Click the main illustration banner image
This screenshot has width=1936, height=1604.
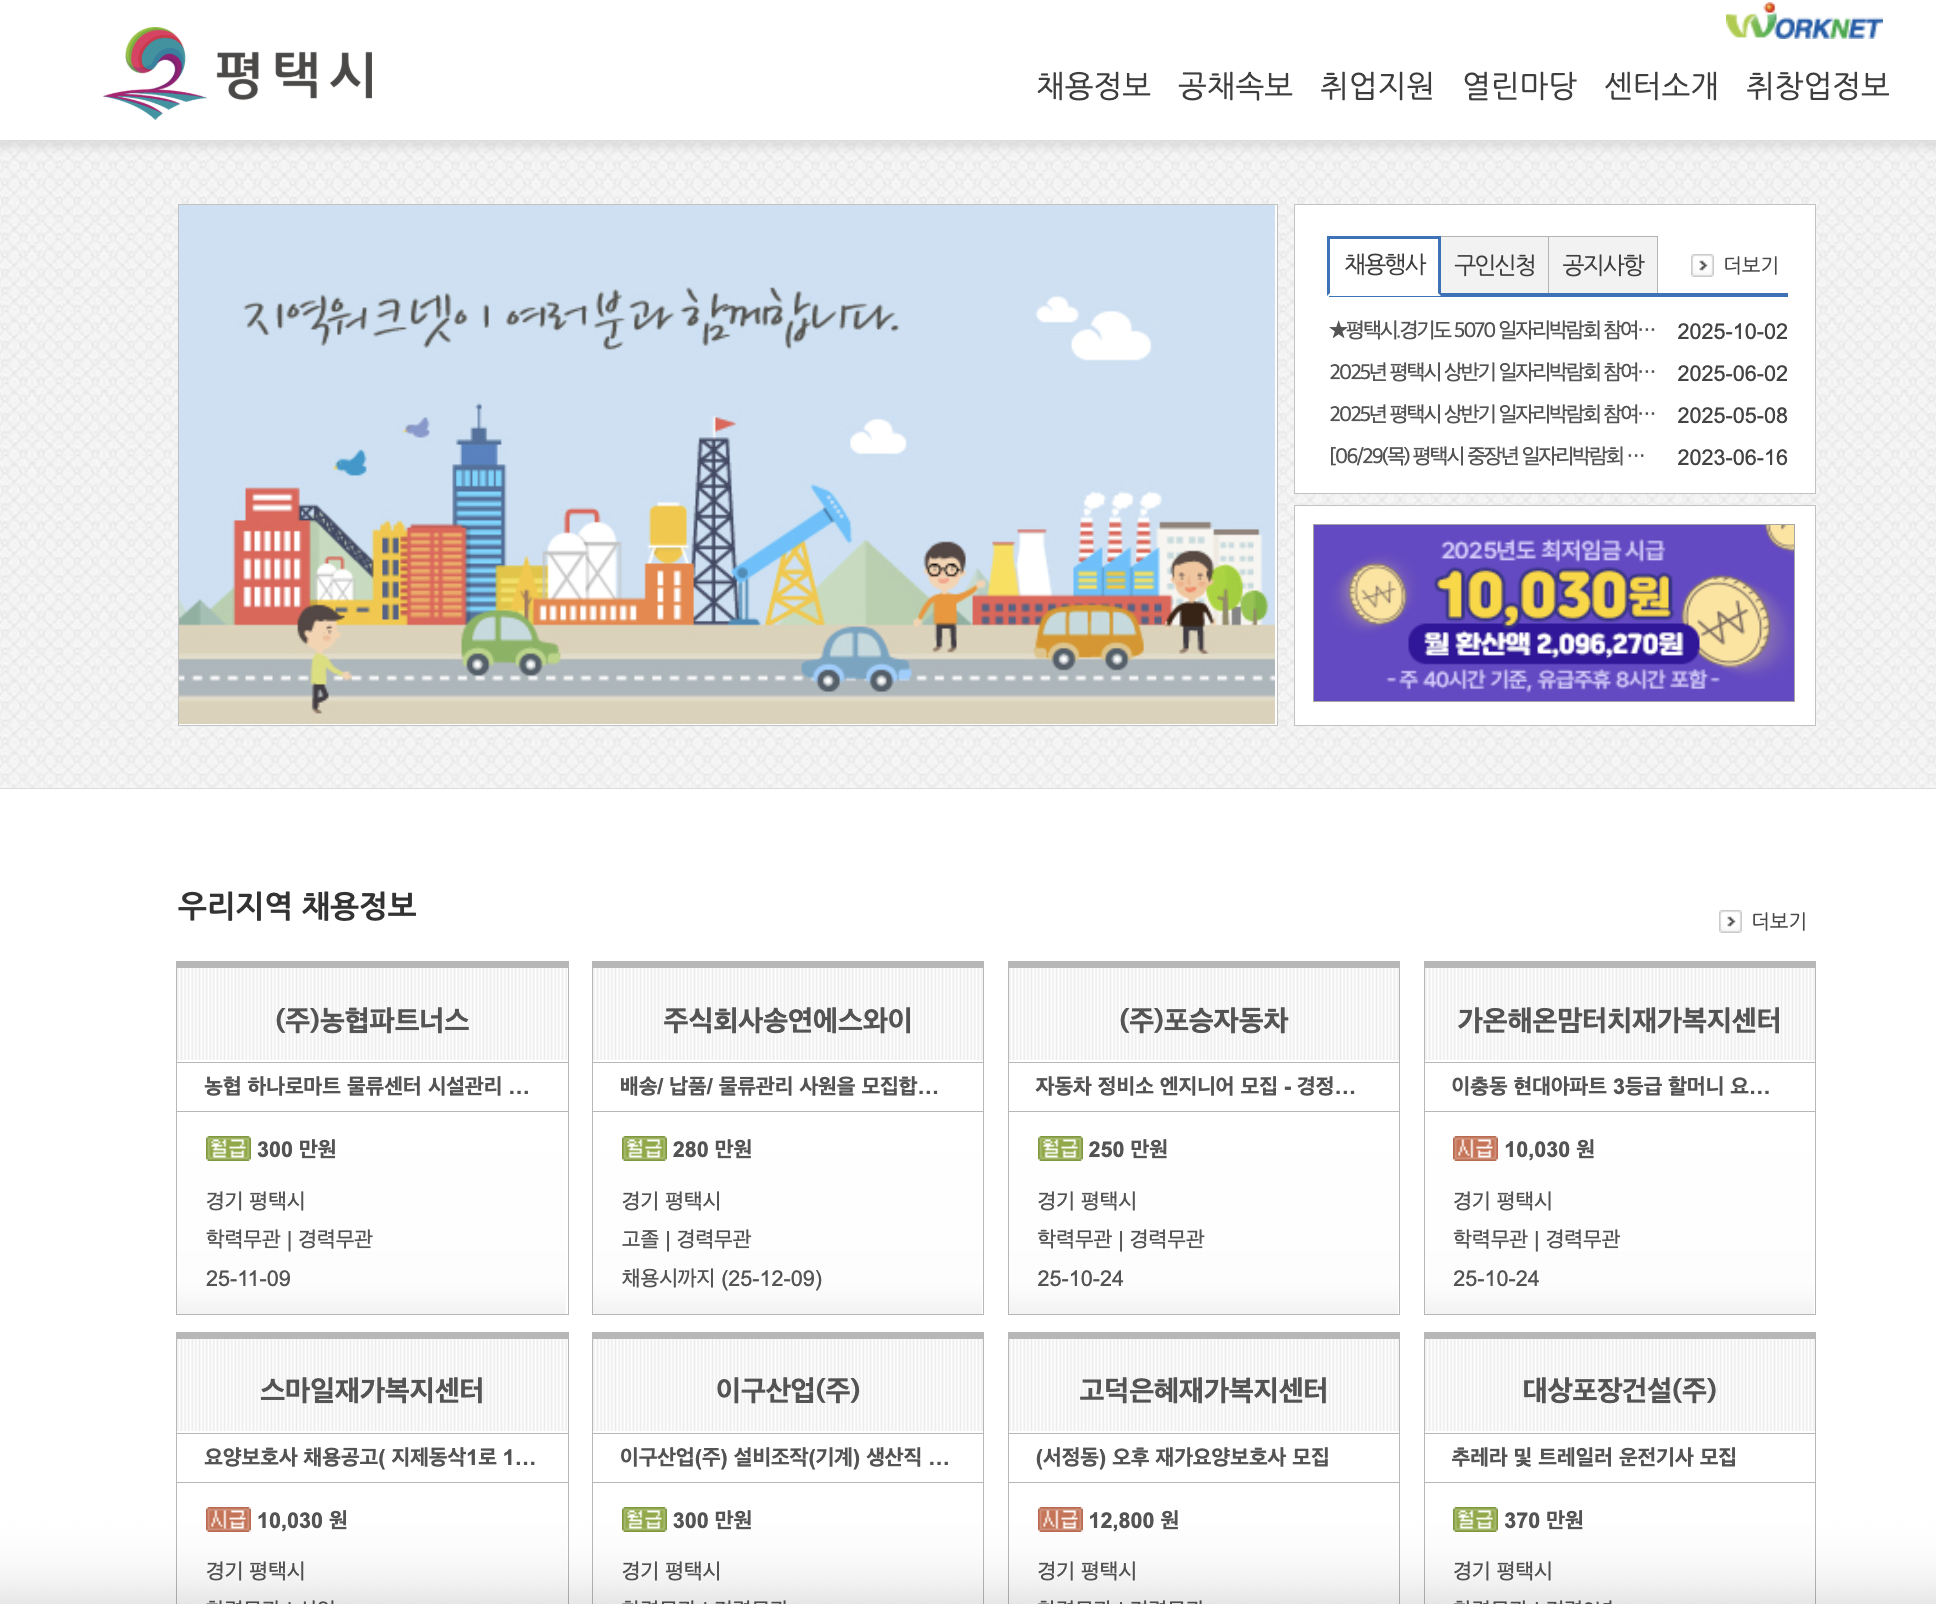[727, 463]
